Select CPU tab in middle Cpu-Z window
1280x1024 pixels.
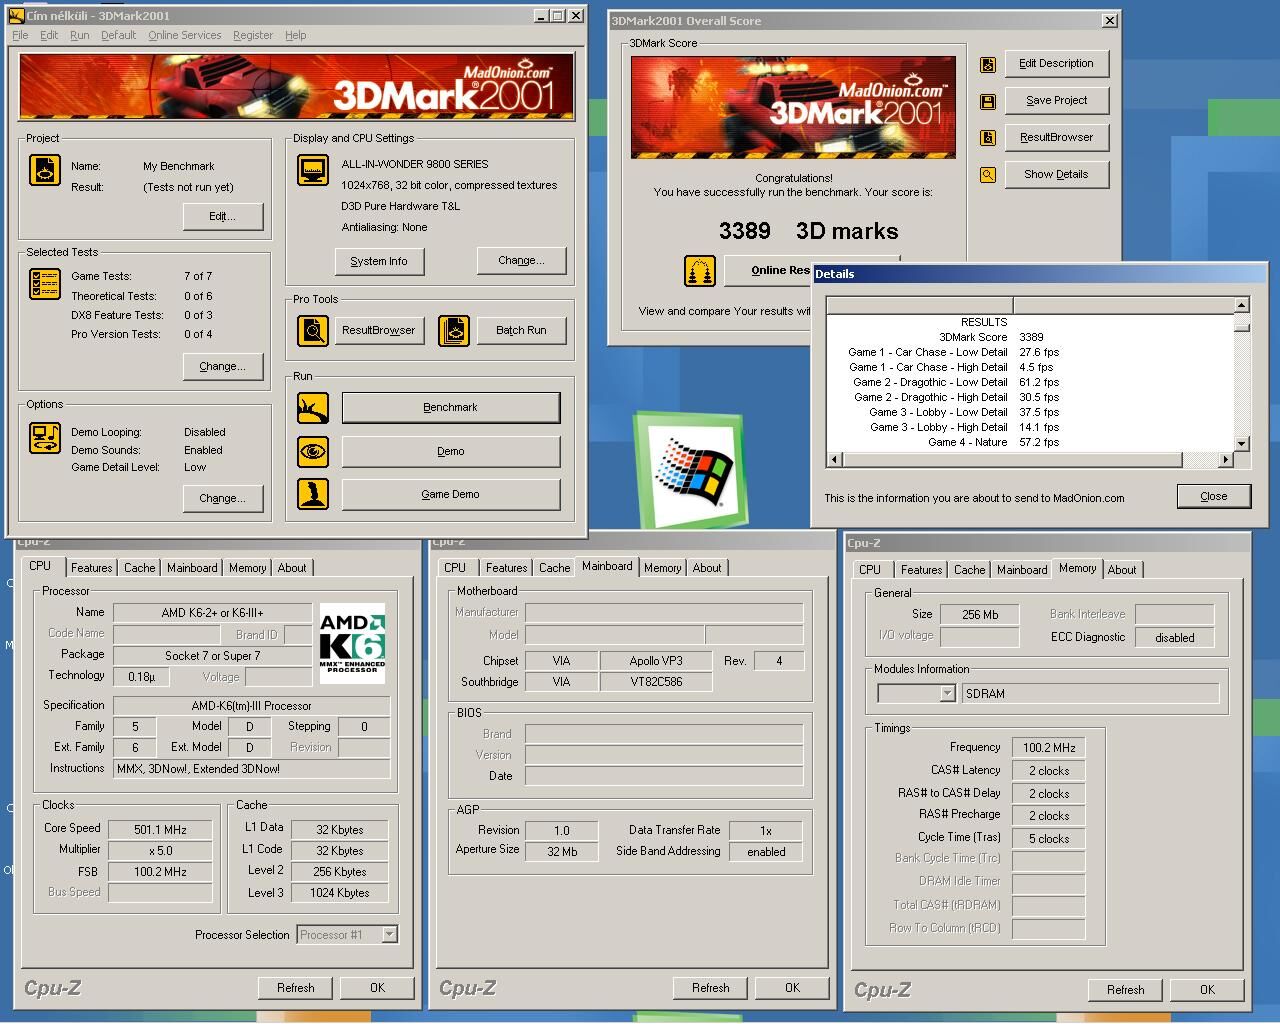(x=455, y=568)
